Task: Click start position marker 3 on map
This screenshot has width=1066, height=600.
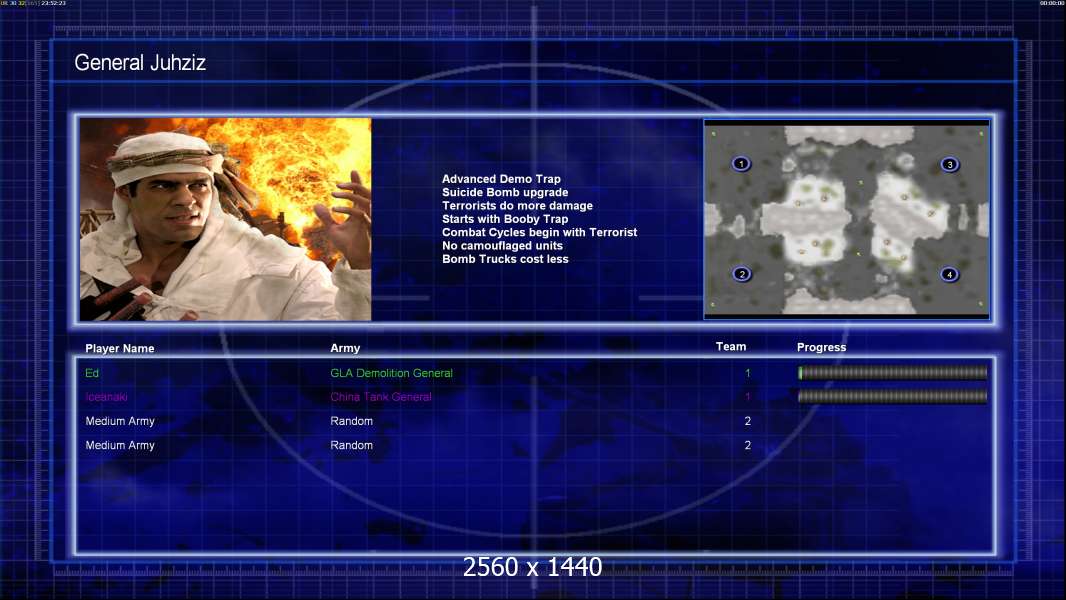Action: click(x=950, y=164)
